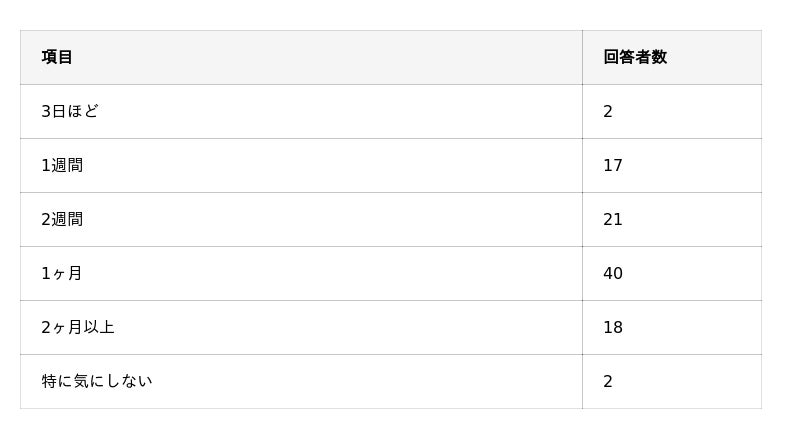800x439 pixels.
Task: Click the value 40 for 1ヶ月
Action: (613, 273)
